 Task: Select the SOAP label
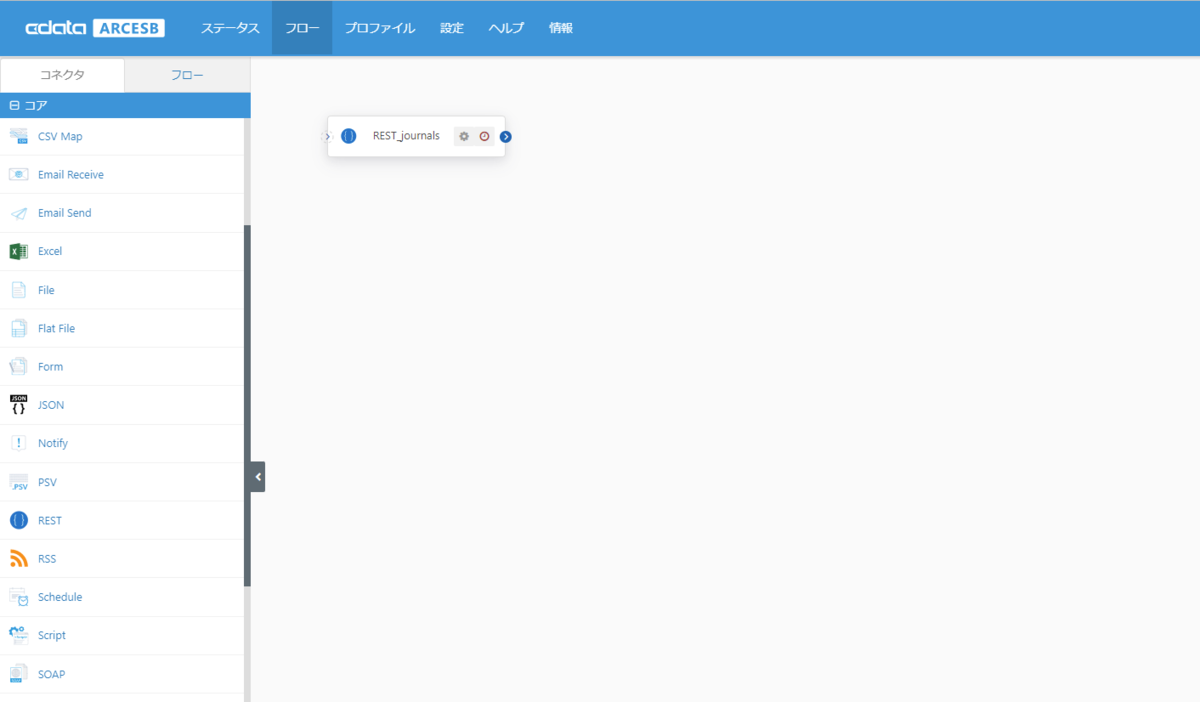pyautogui.click(x=51, y=674)
